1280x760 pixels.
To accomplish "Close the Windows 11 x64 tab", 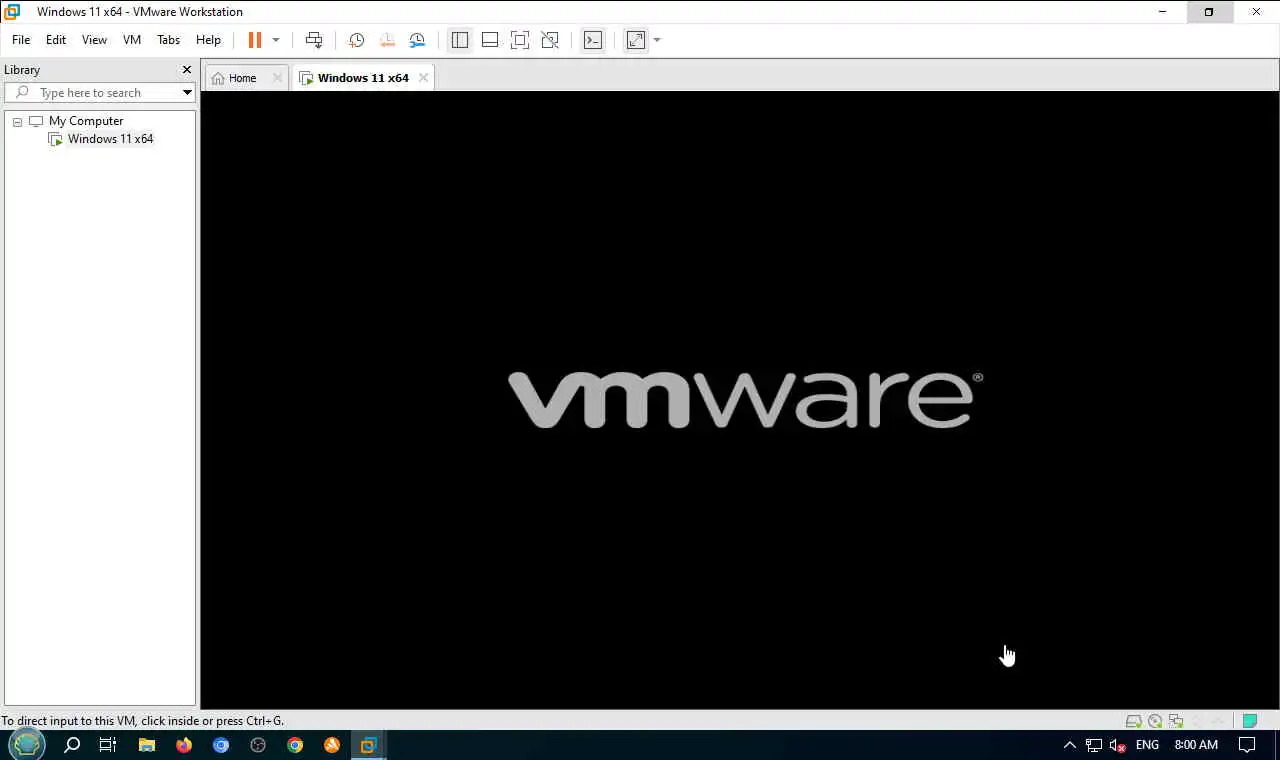I will 423,78.
